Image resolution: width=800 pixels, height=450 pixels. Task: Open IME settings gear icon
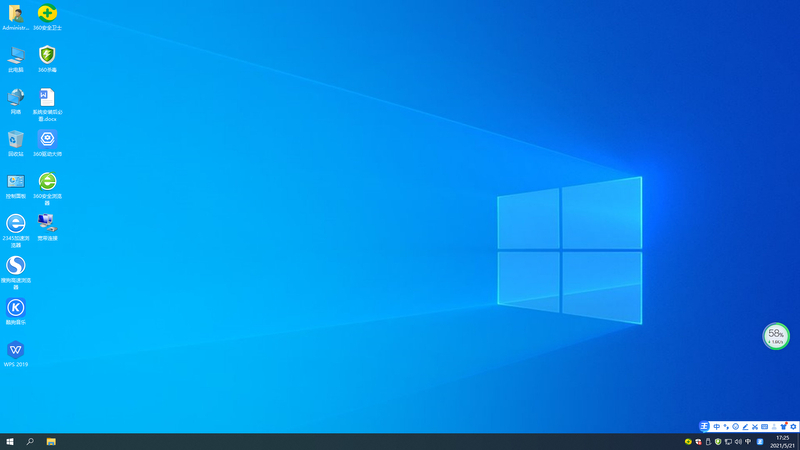(x=793, y=427)
